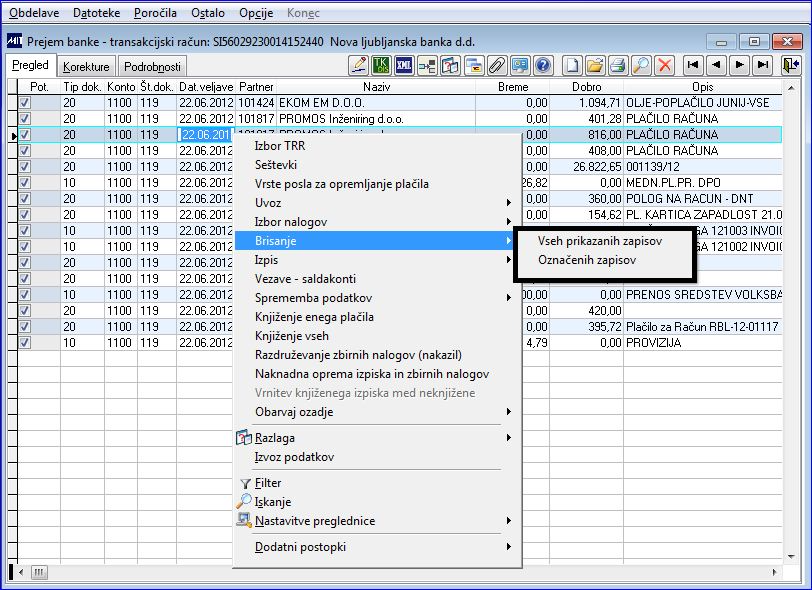Click the magnifying glass search toolbar icon
The image size is (812, 590).
point(641,66)
